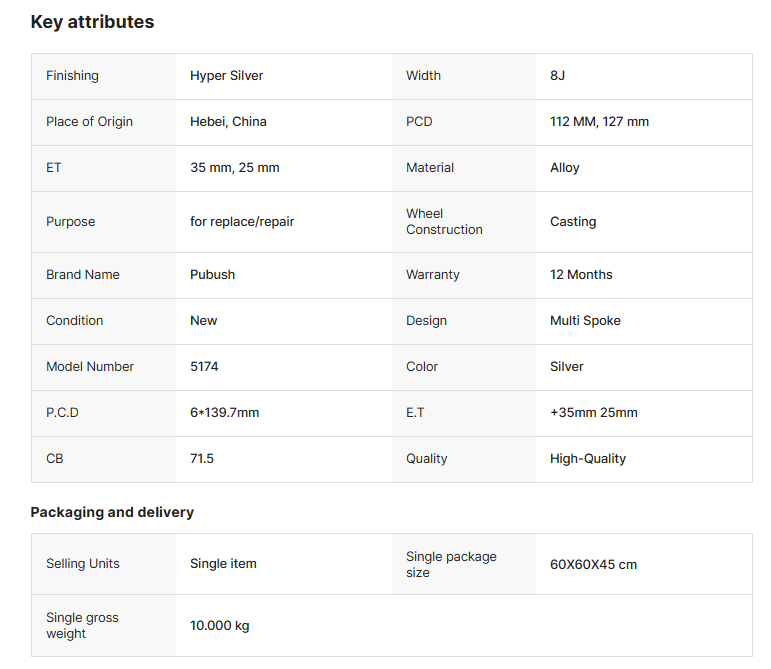Image resolution: width=771 pixels, height=669 pixels.
Task: Click the Pubush brand name value
Action: pos(212,275)
